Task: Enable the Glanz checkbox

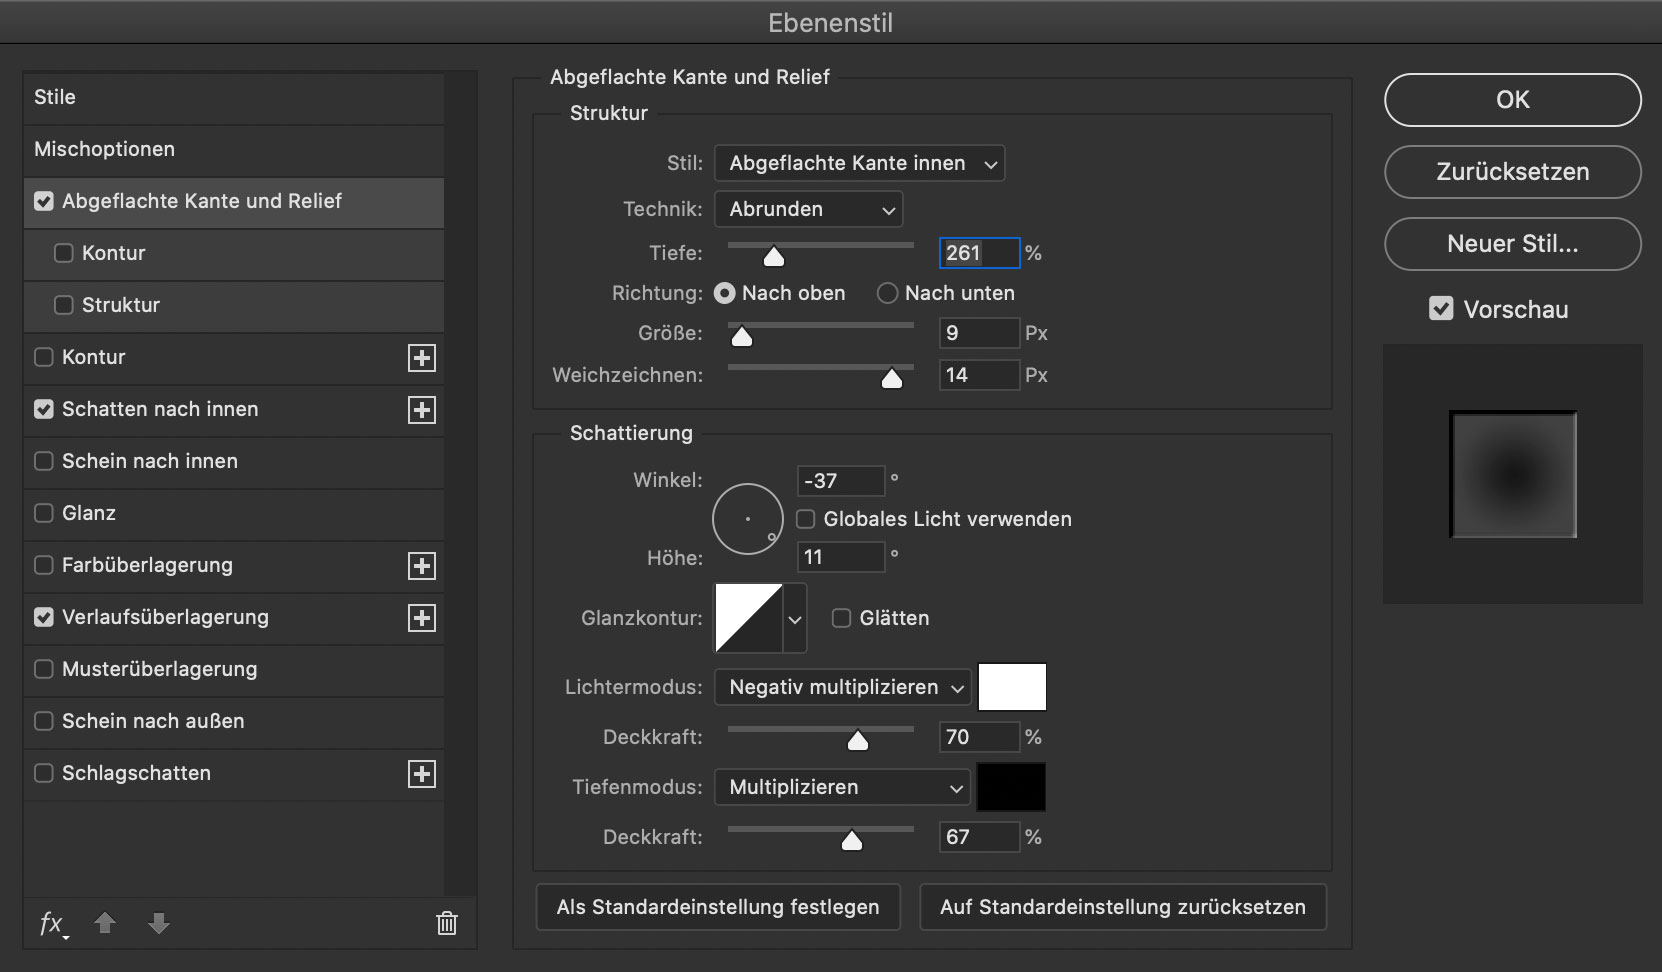Action: click(x=44, y=513)
